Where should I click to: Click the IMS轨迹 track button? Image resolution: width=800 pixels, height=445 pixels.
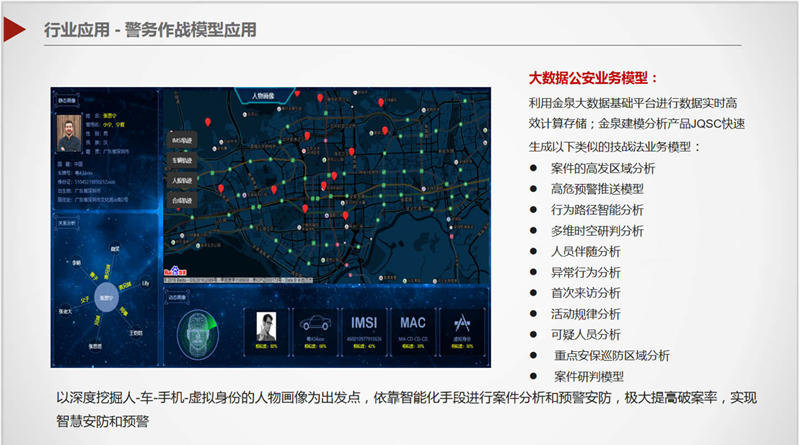click(181, 139)
